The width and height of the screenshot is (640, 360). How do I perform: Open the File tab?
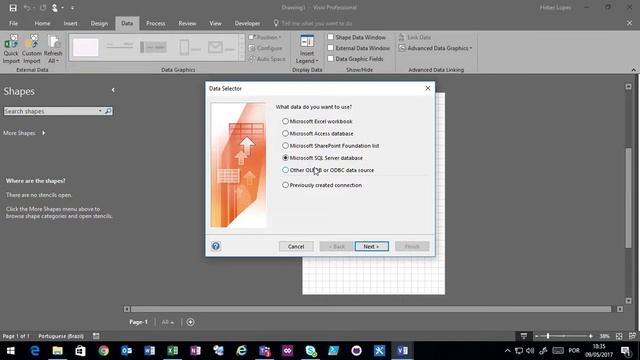[13, 23]
